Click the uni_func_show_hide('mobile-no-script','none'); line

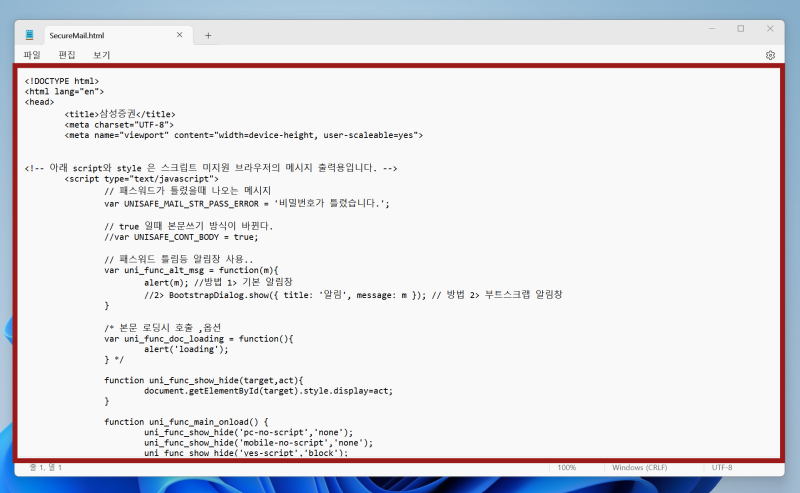(258, 443)
